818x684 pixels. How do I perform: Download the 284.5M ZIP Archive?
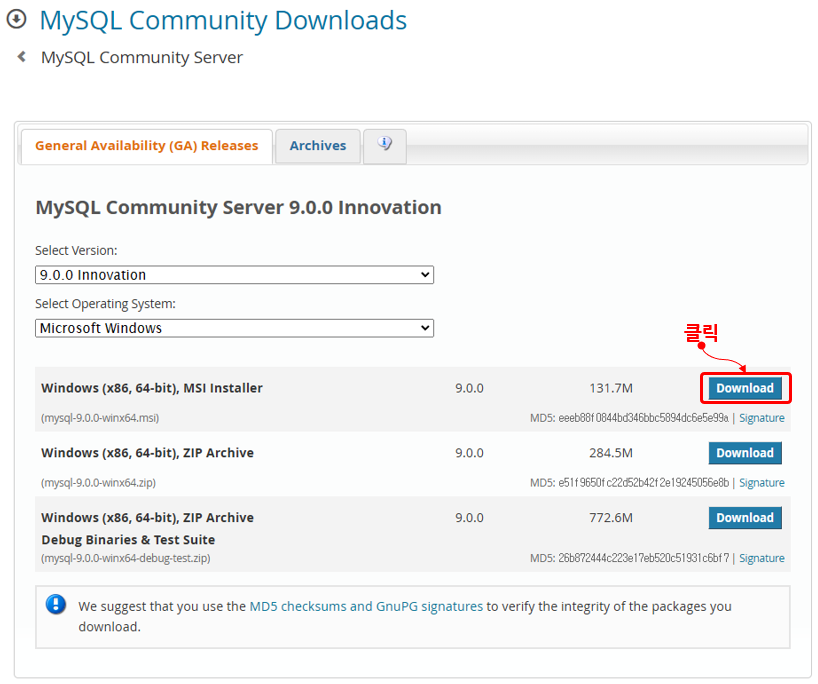pyautogui.click(x=745, y=453)
